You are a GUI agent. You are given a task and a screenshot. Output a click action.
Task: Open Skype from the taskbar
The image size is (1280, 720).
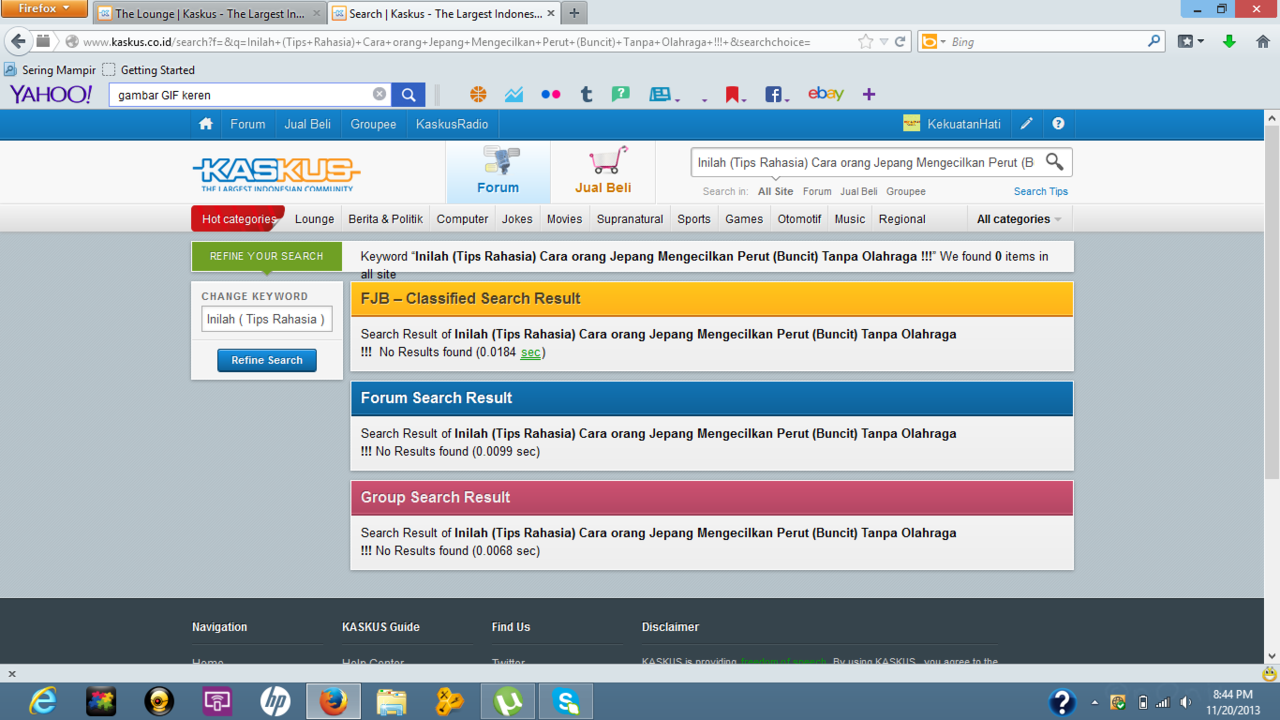(566, 701)
